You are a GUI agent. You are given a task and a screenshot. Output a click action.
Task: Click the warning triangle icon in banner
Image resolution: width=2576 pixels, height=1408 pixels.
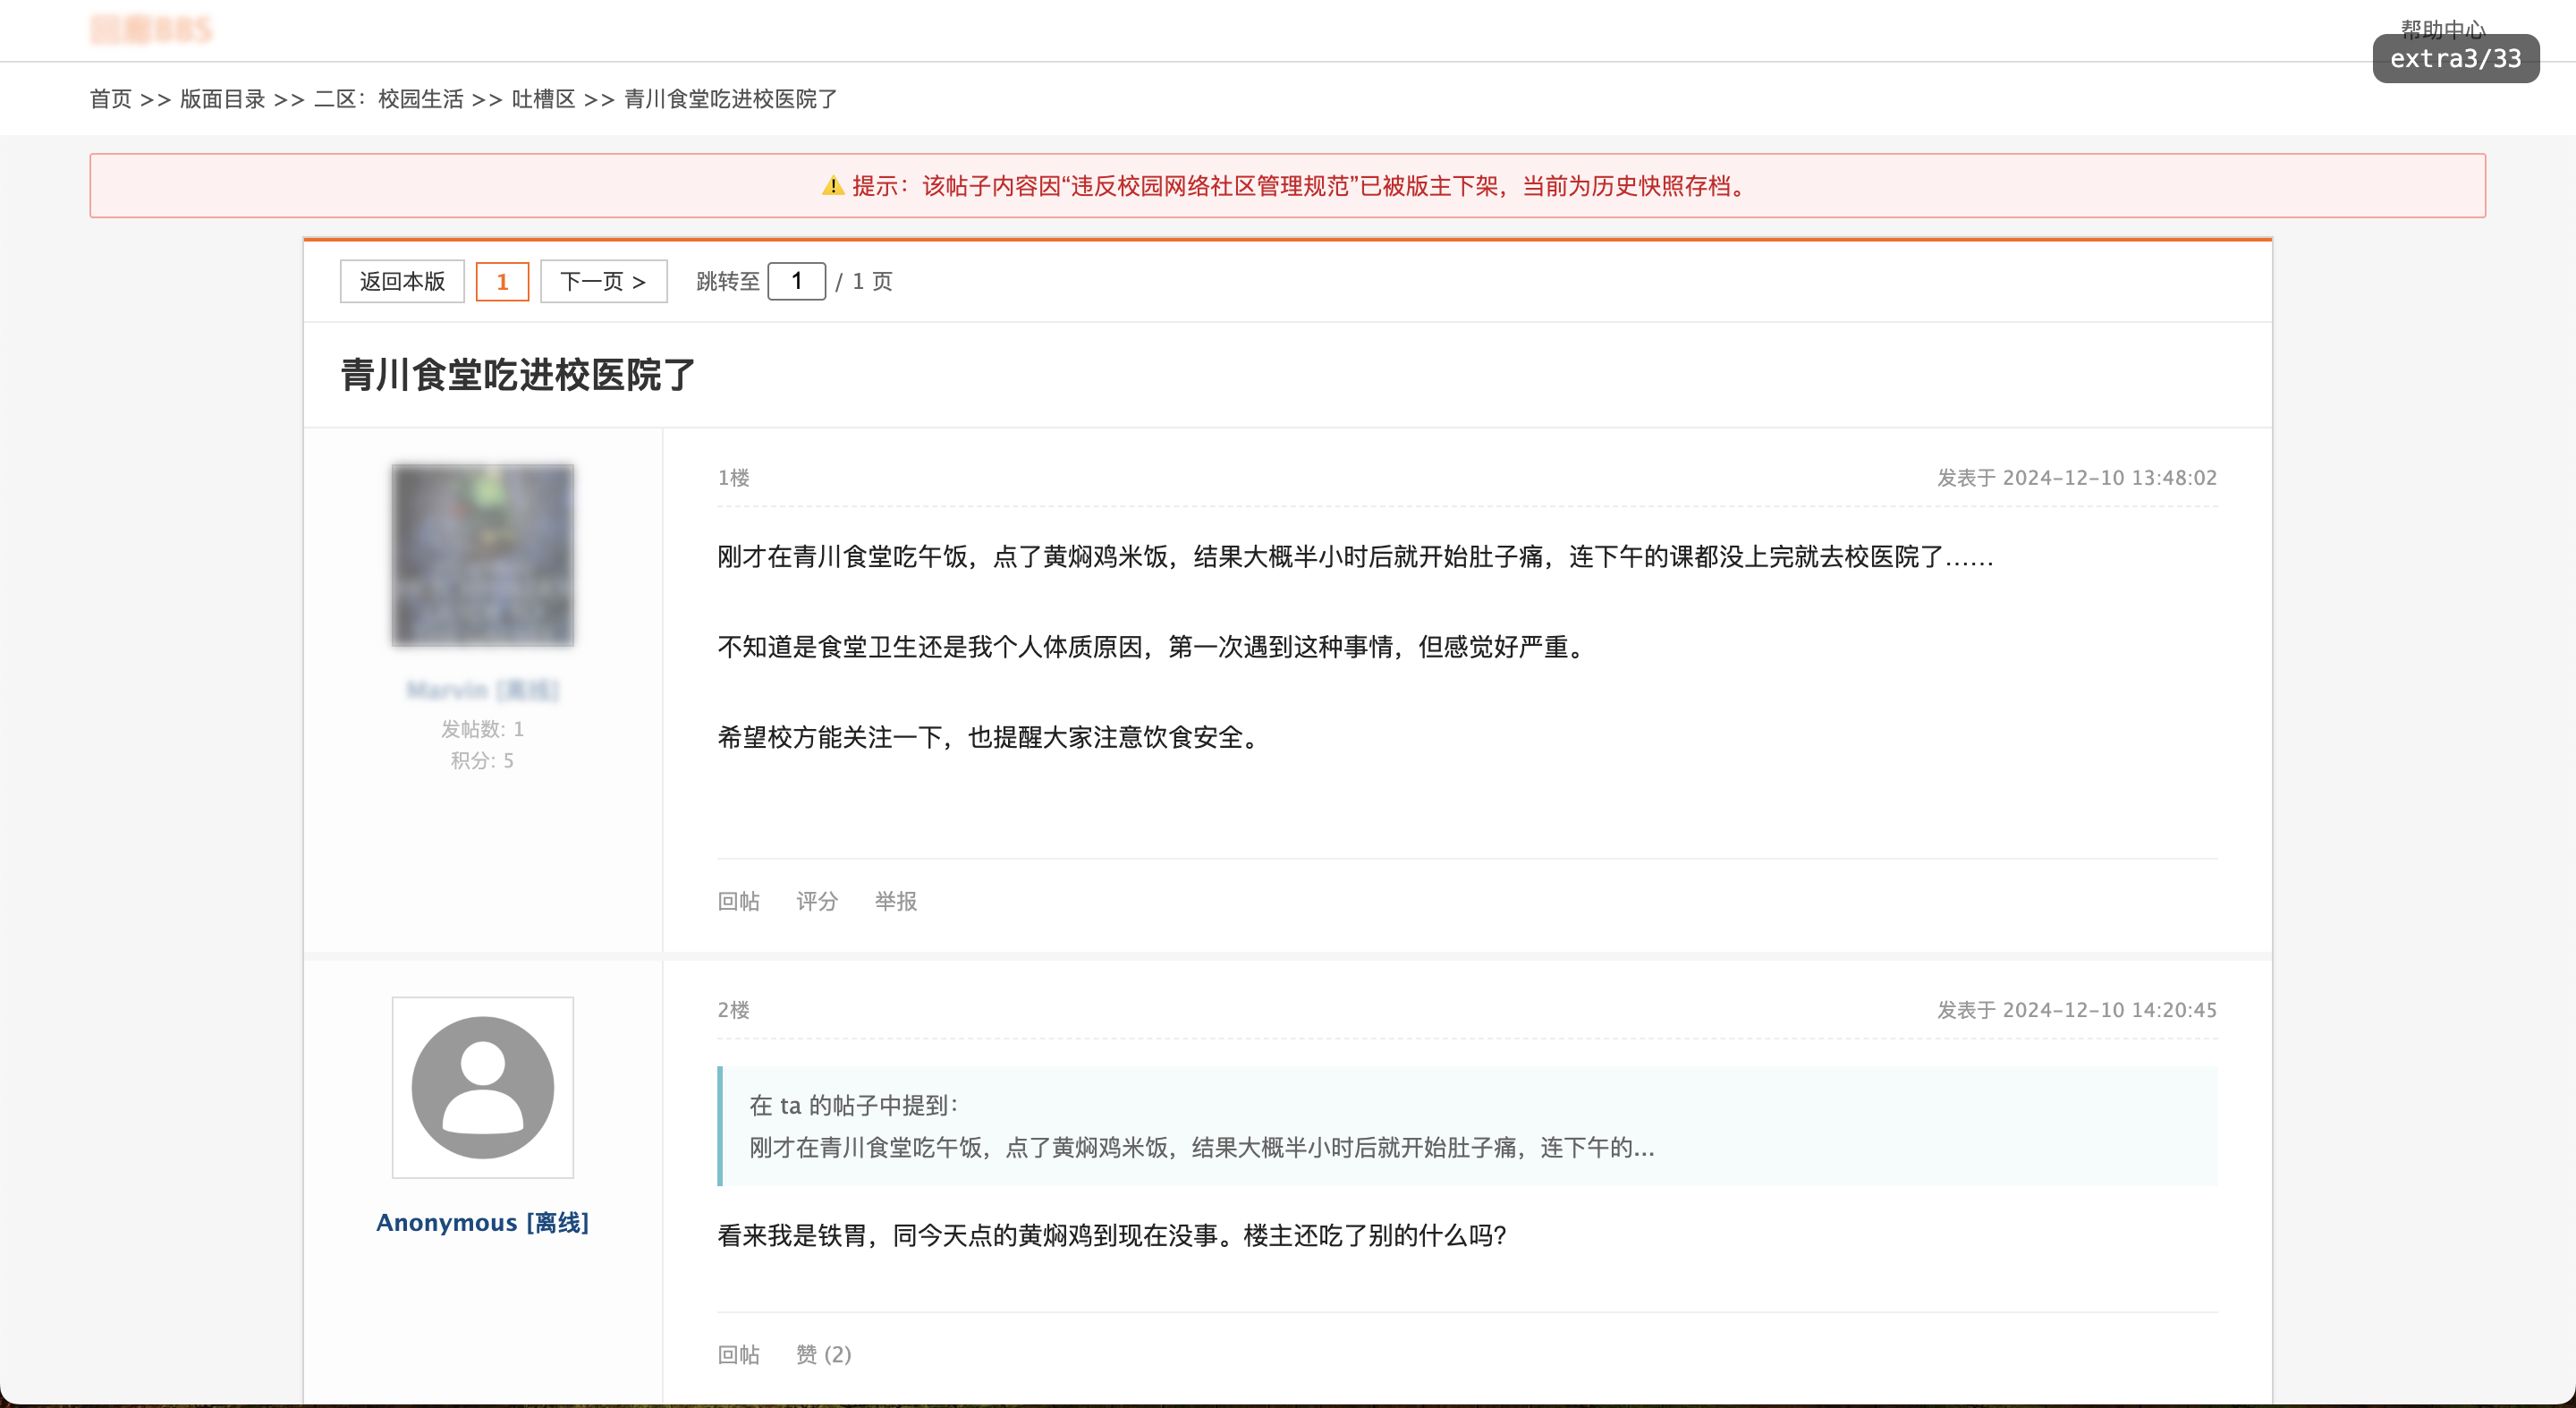tap(832, 186)
